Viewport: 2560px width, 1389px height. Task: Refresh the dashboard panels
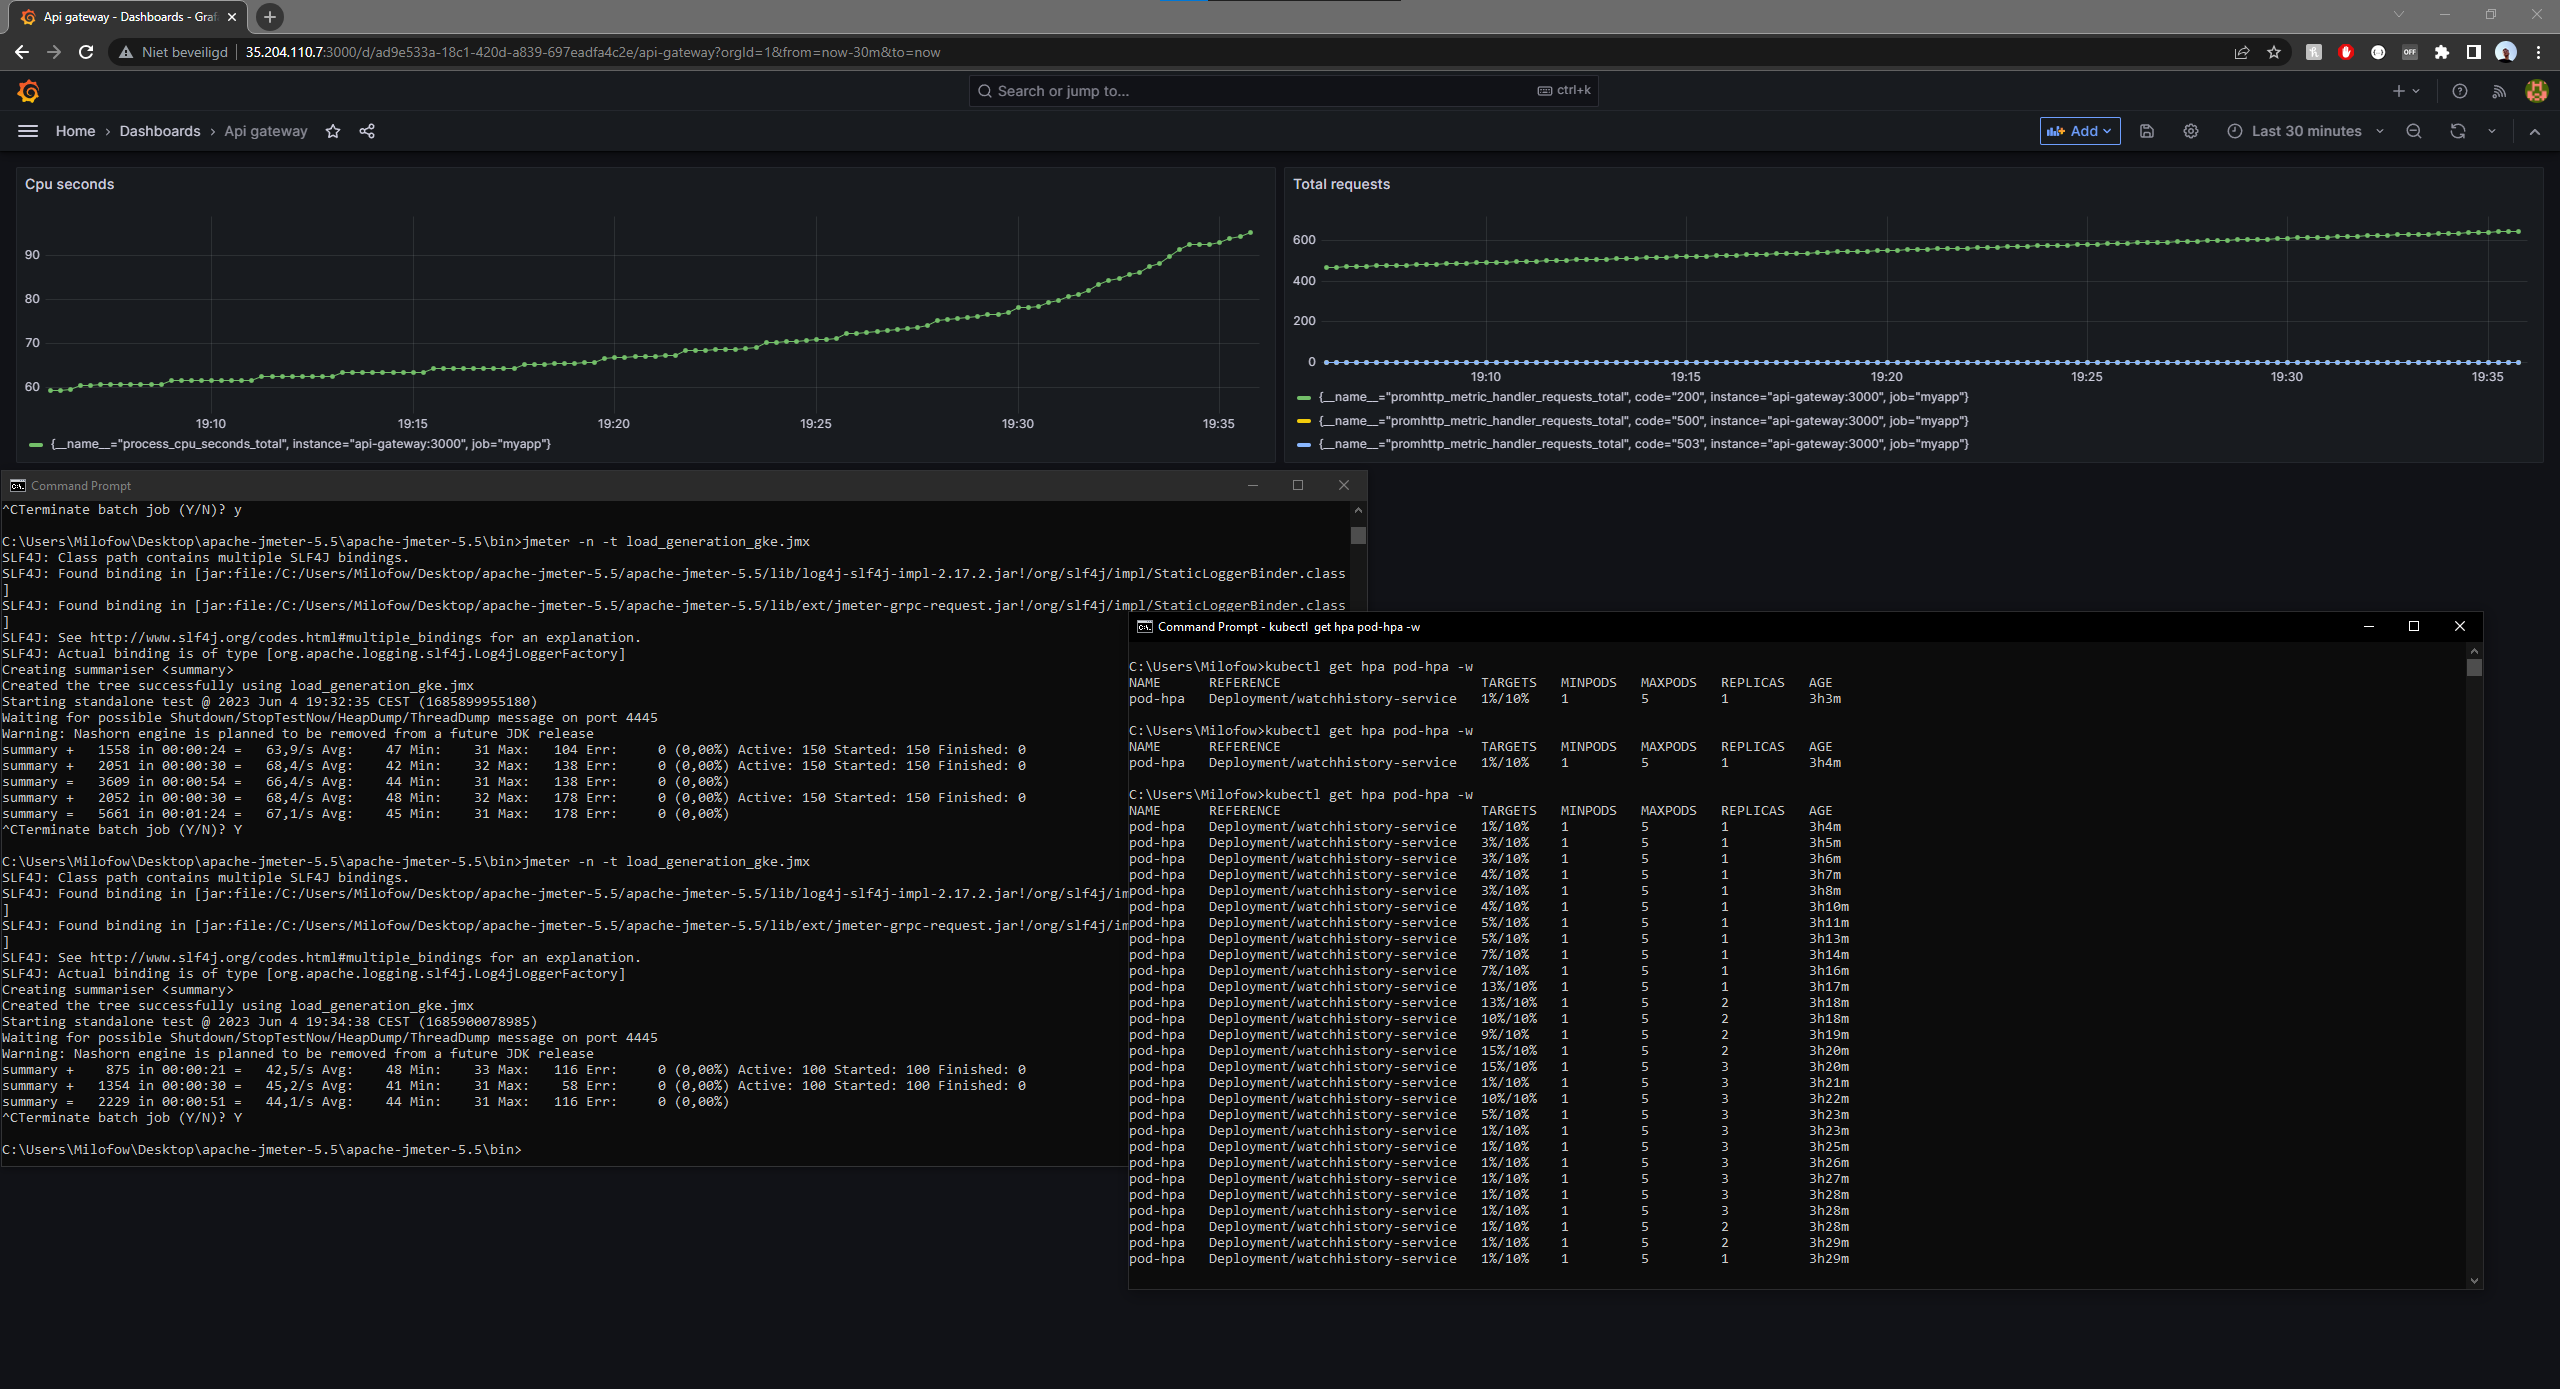coord(2456,131)
